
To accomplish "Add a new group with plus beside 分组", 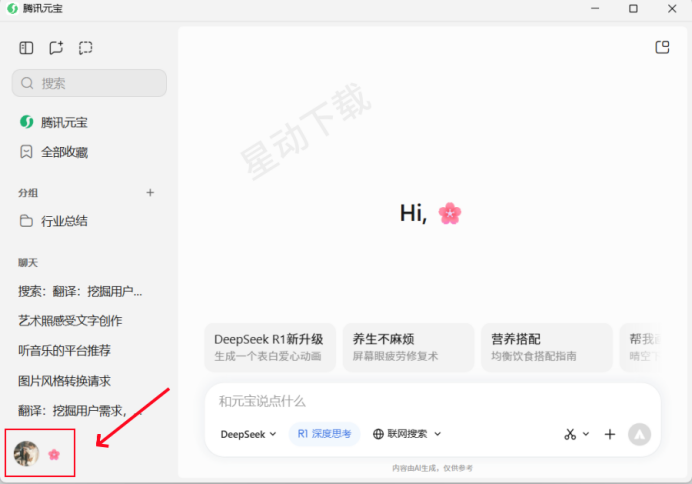I will (150, 192).
